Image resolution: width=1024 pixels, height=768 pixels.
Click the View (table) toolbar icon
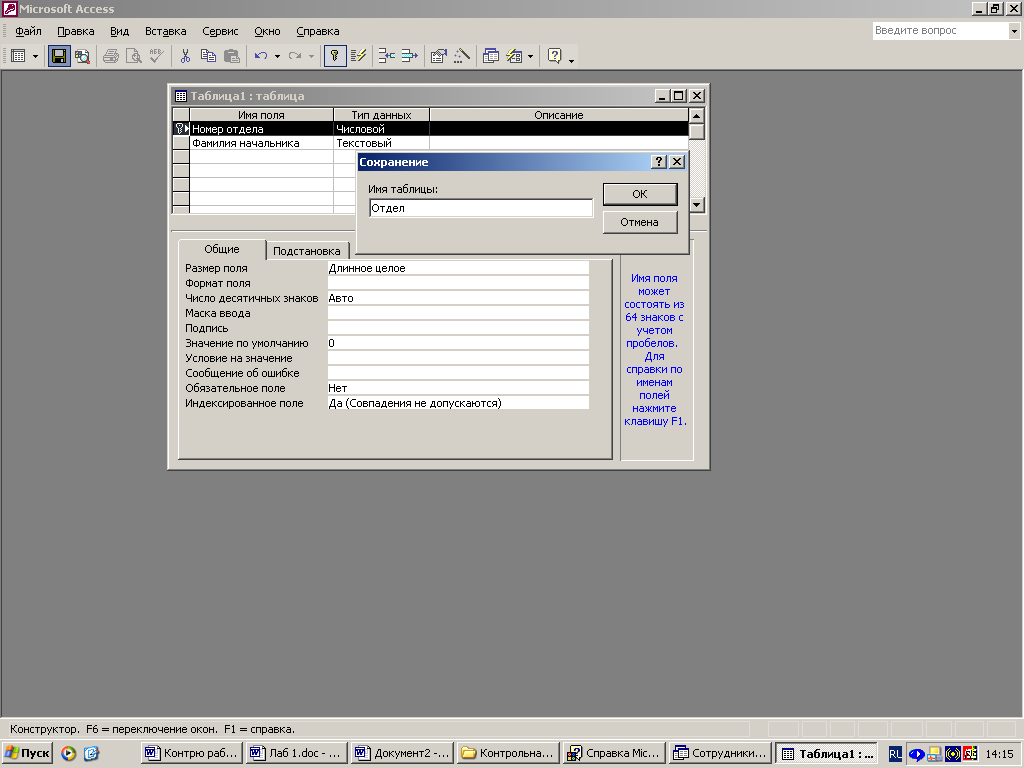[18, 56]
